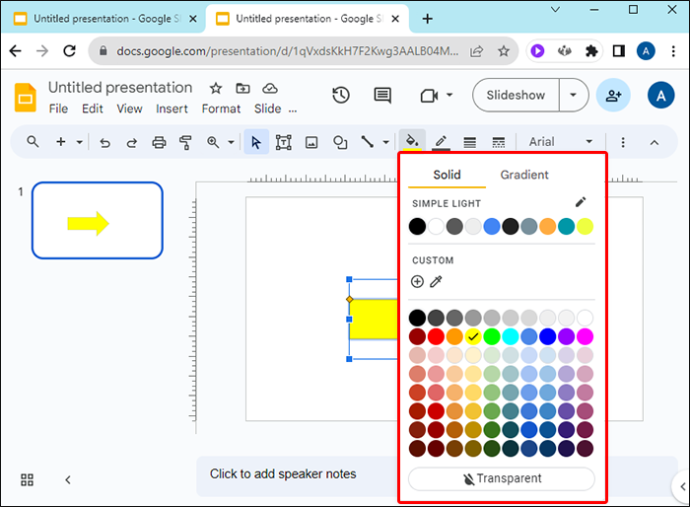Search the menus with magnifier icon

pos(33,142)
